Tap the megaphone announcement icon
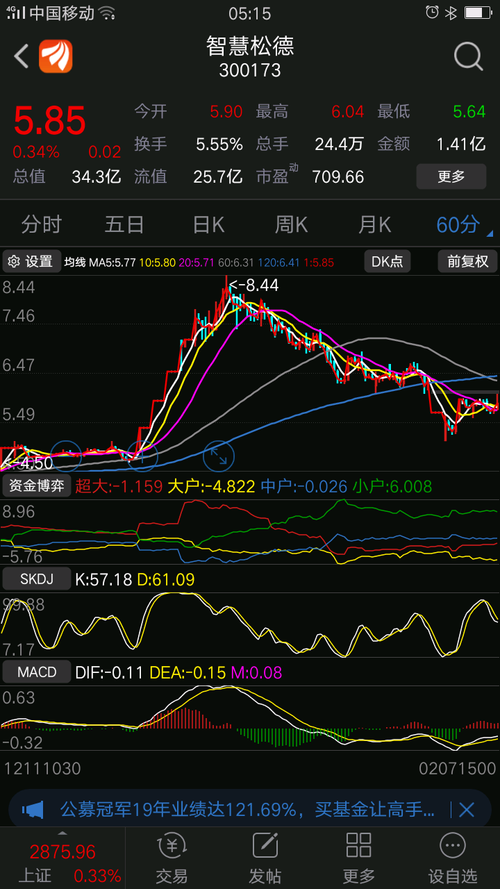This screenshot has height=889, width=500. (x=35, y=810)
